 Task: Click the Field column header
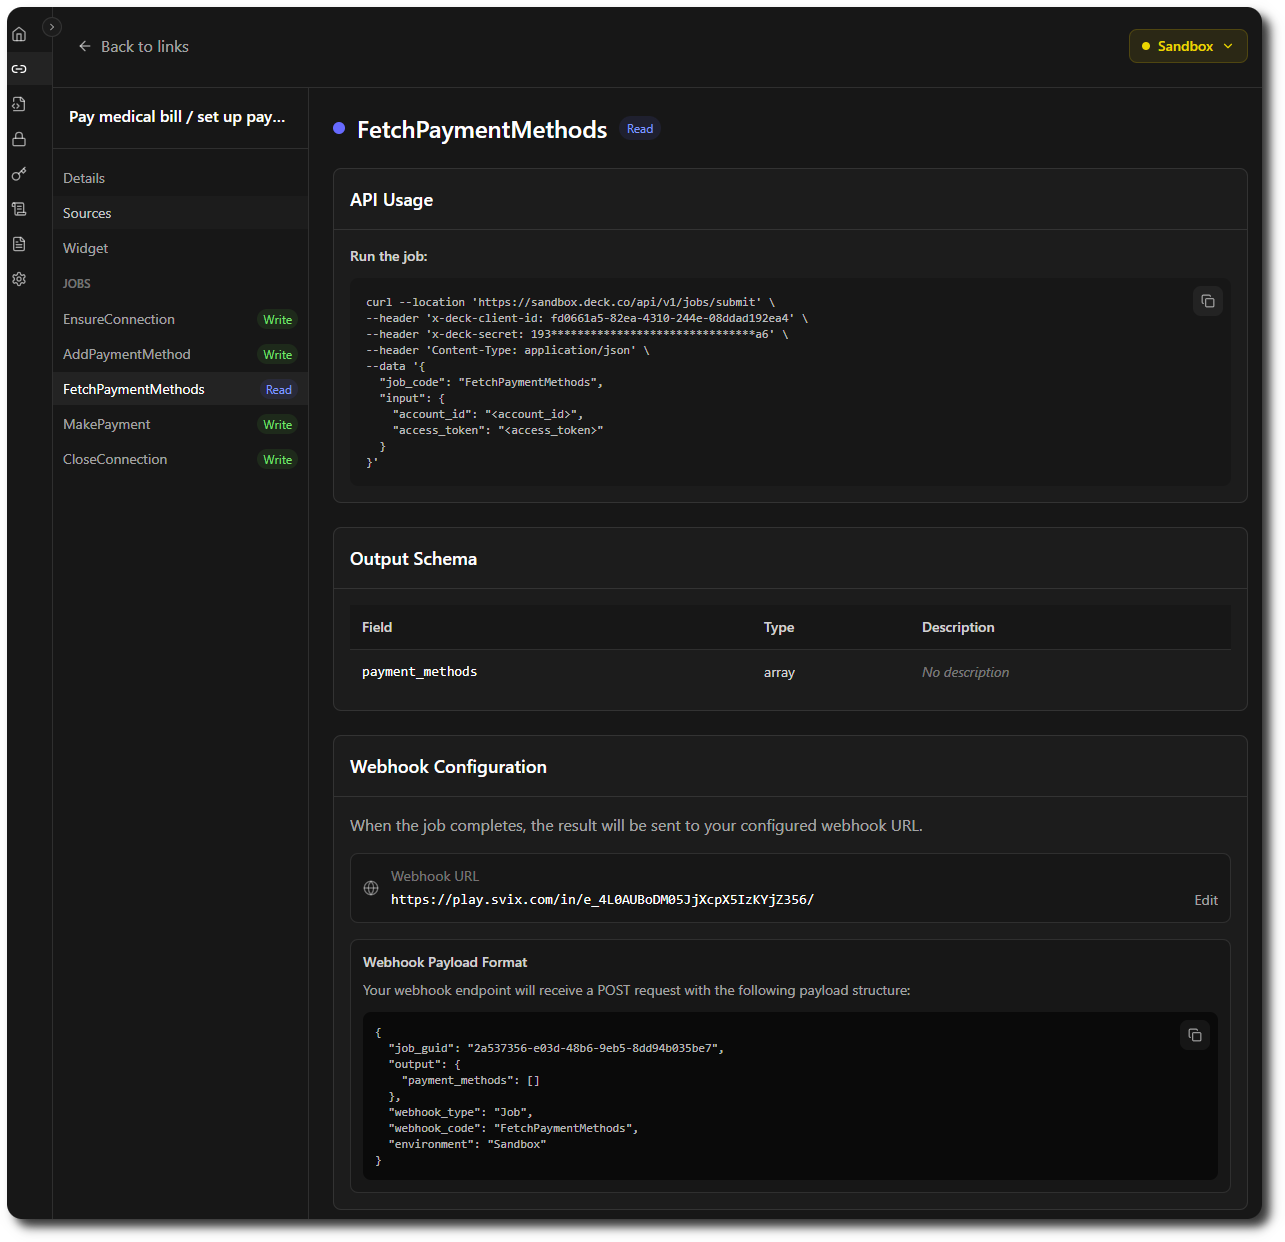377,627
